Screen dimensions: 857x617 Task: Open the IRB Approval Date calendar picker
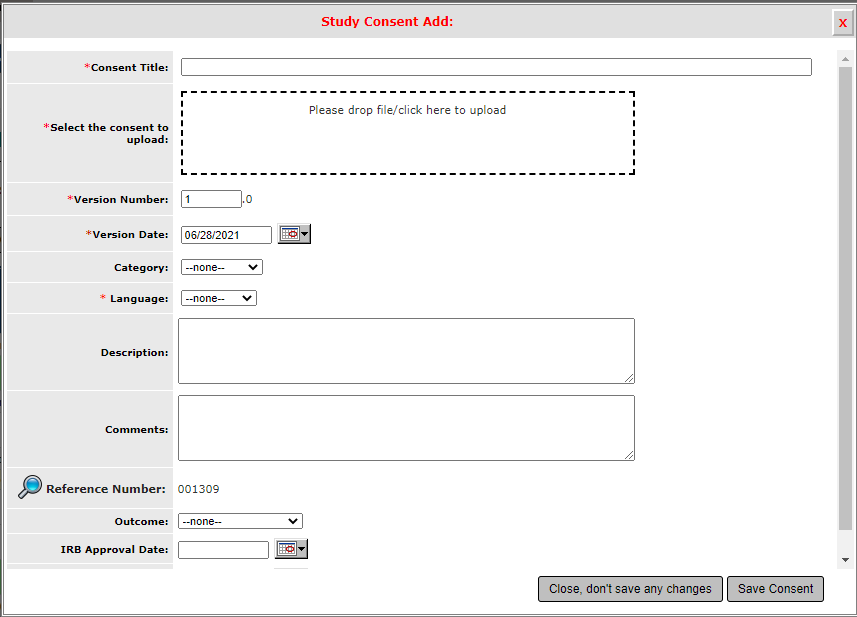pyautogui.click(x=291, y=549)
